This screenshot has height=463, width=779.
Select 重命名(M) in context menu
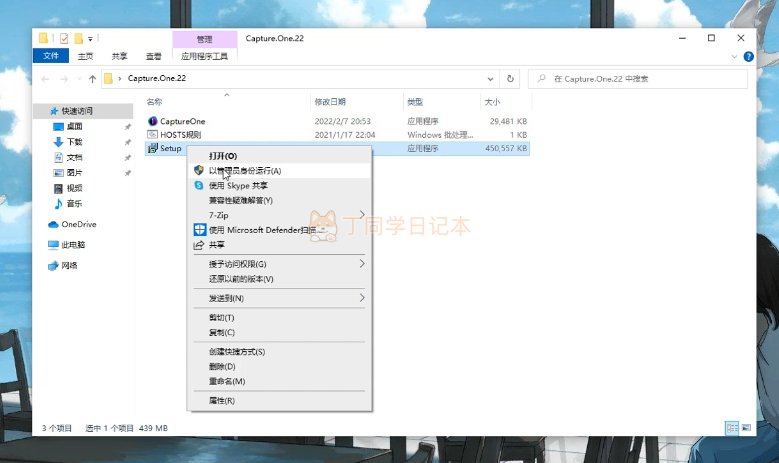click(x=279, y=382)
